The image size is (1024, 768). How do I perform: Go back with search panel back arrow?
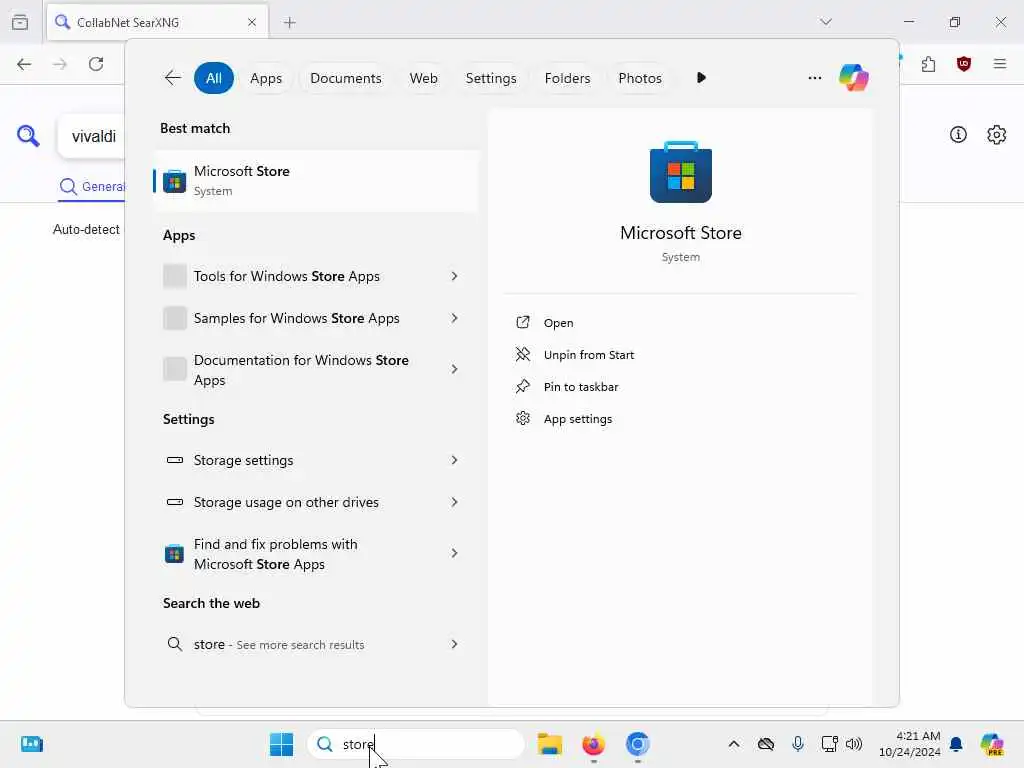click(172, 78)
